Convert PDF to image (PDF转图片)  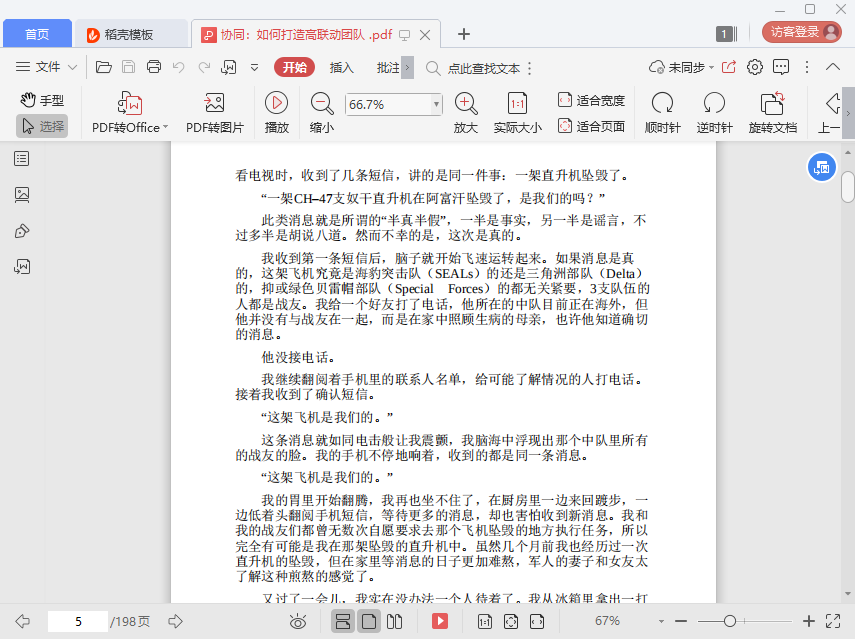[x=214, y=113]
